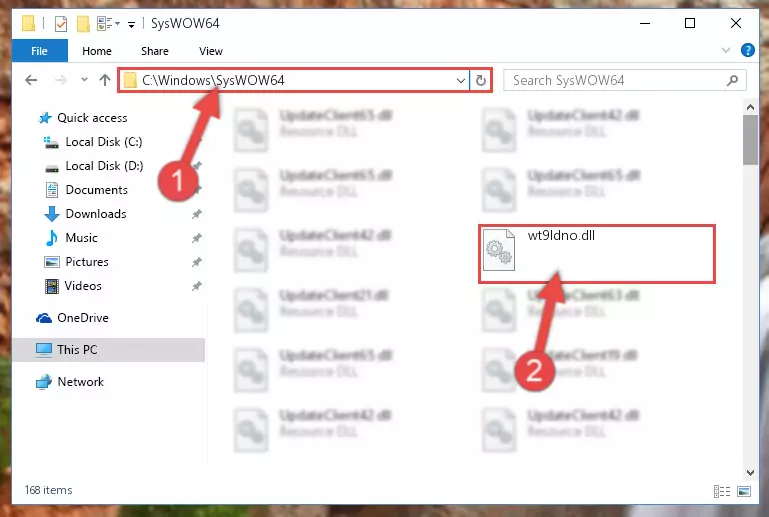This screenshot has height=517, width=769.
Task: Go up one folder level
Action: 104,80
